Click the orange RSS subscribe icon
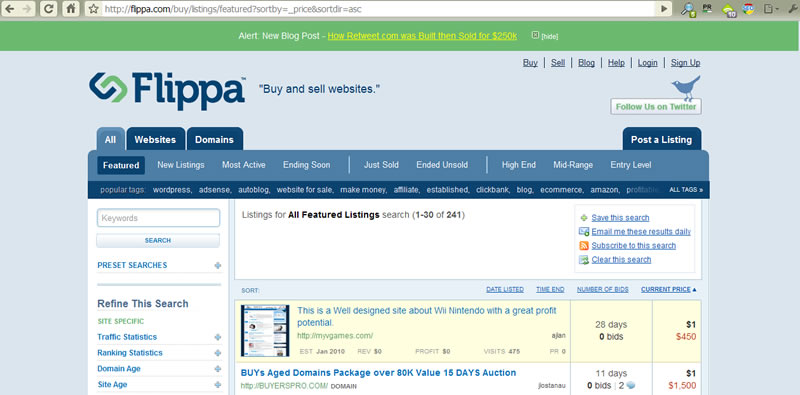This screenshot has width=800, height=395. tap(584, 245)
